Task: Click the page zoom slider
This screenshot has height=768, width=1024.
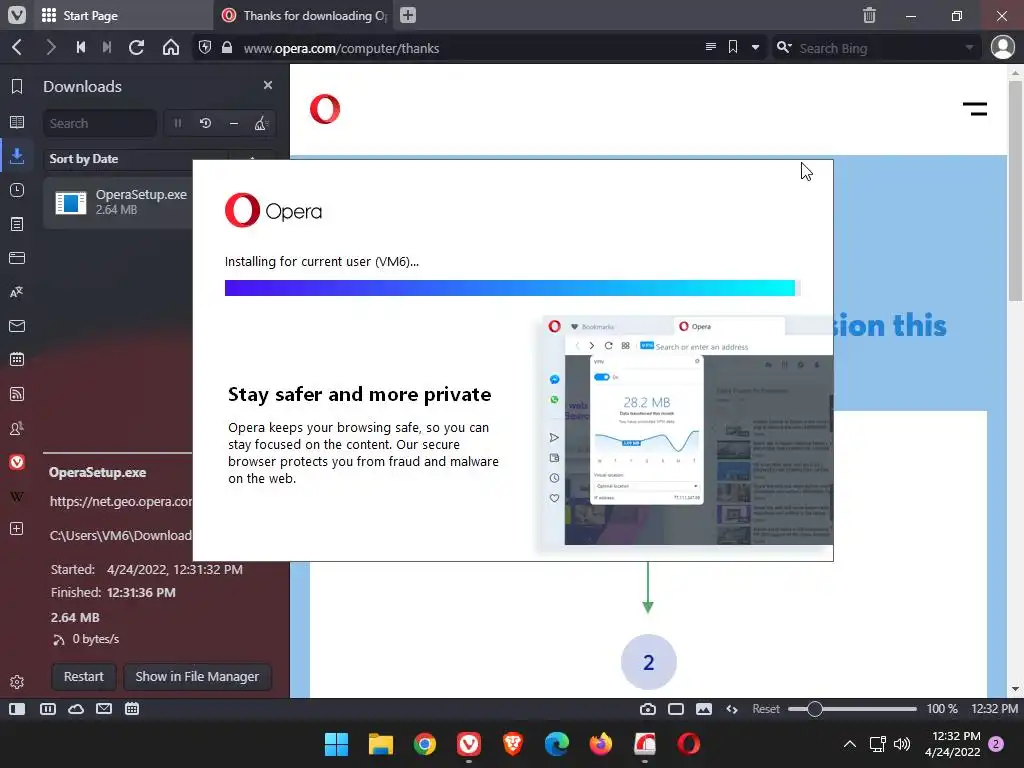Action: click(852, 709)
